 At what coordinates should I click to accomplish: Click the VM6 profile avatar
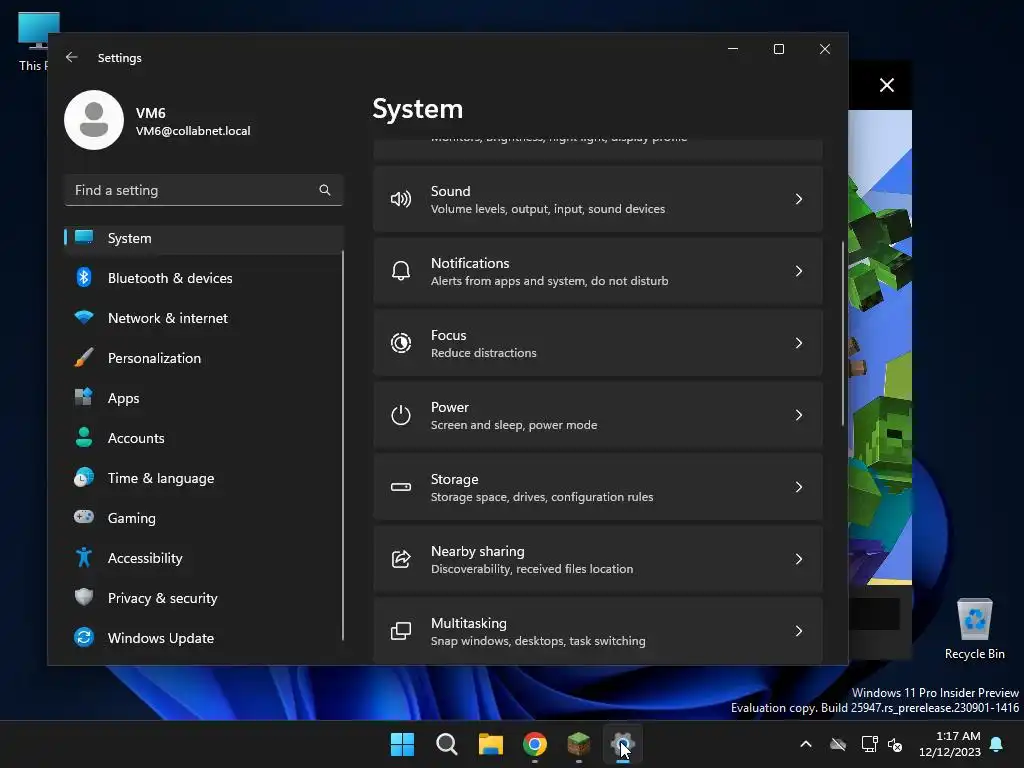click(x=94, y=120)
